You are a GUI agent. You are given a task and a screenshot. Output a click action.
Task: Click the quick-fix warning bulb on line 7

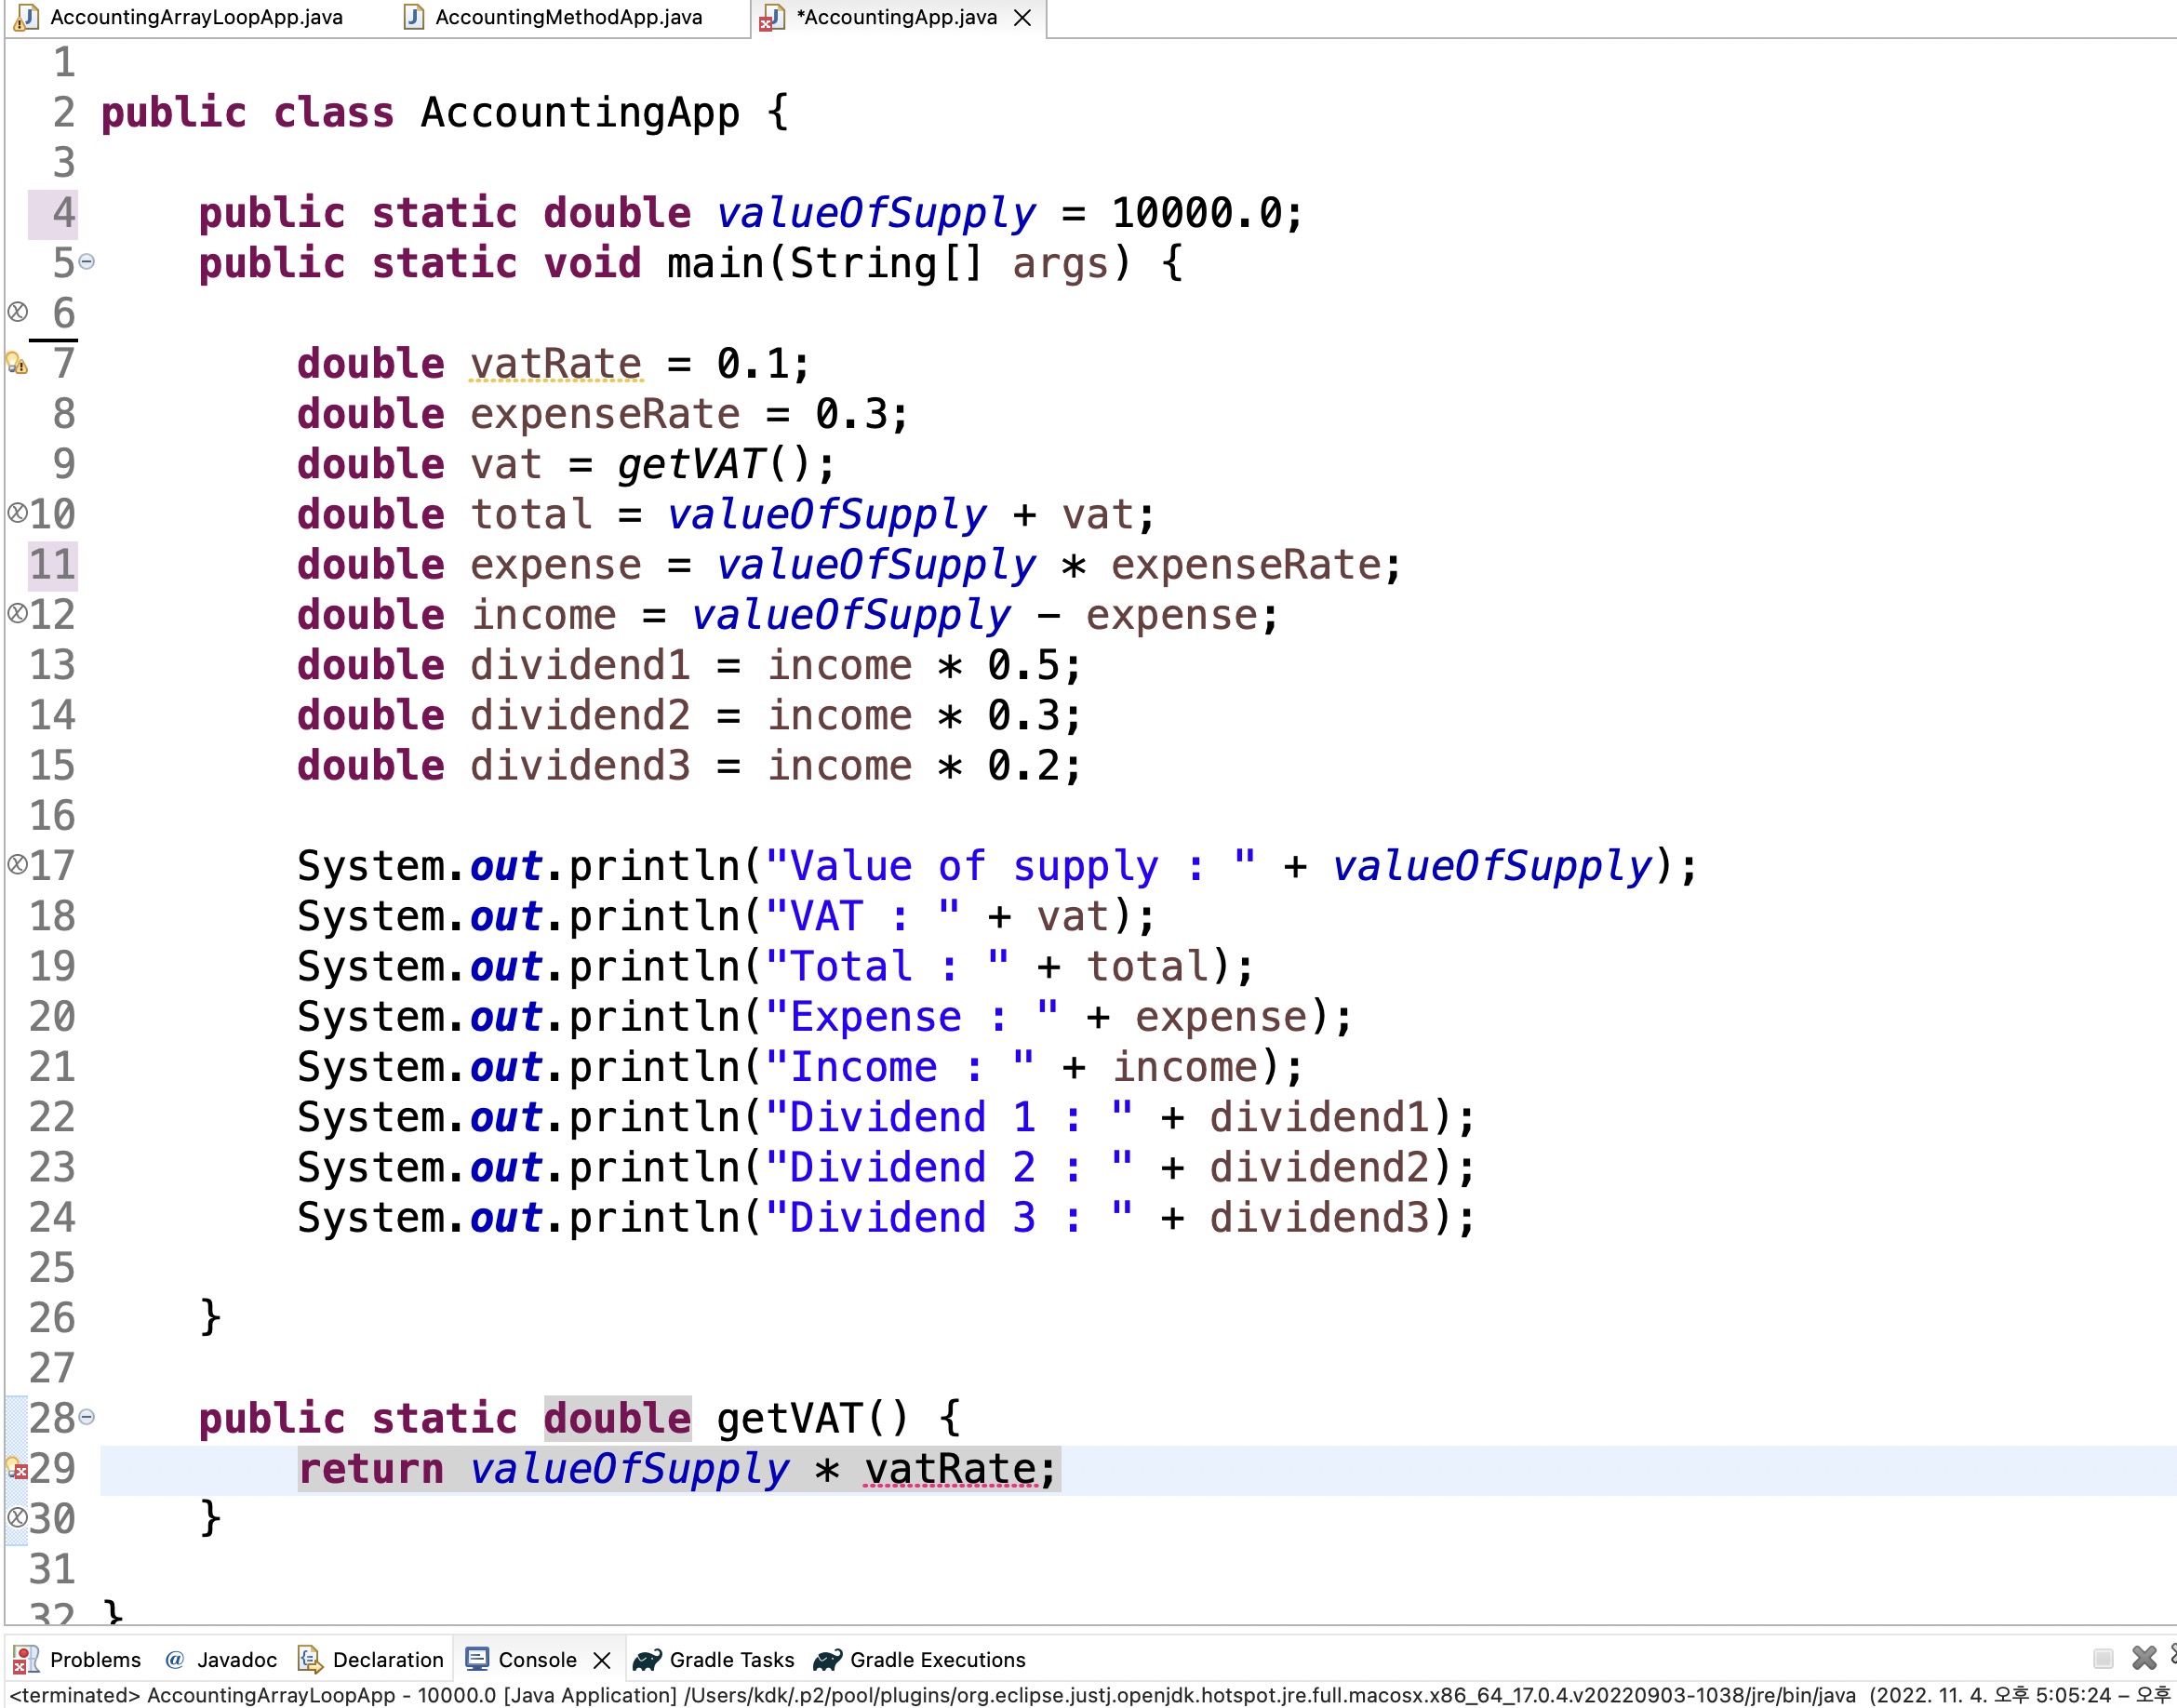(16, 363)
